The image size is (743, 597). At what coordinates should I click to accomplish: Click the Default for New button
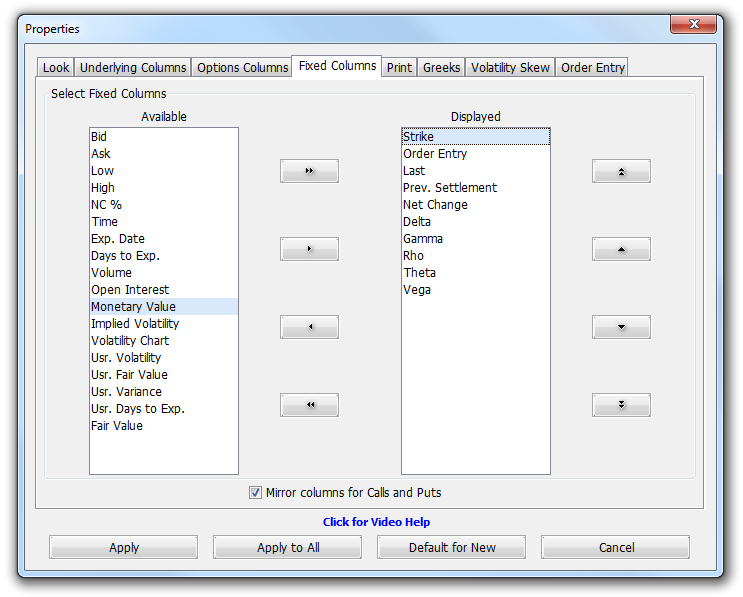click(x=452, y=547)
